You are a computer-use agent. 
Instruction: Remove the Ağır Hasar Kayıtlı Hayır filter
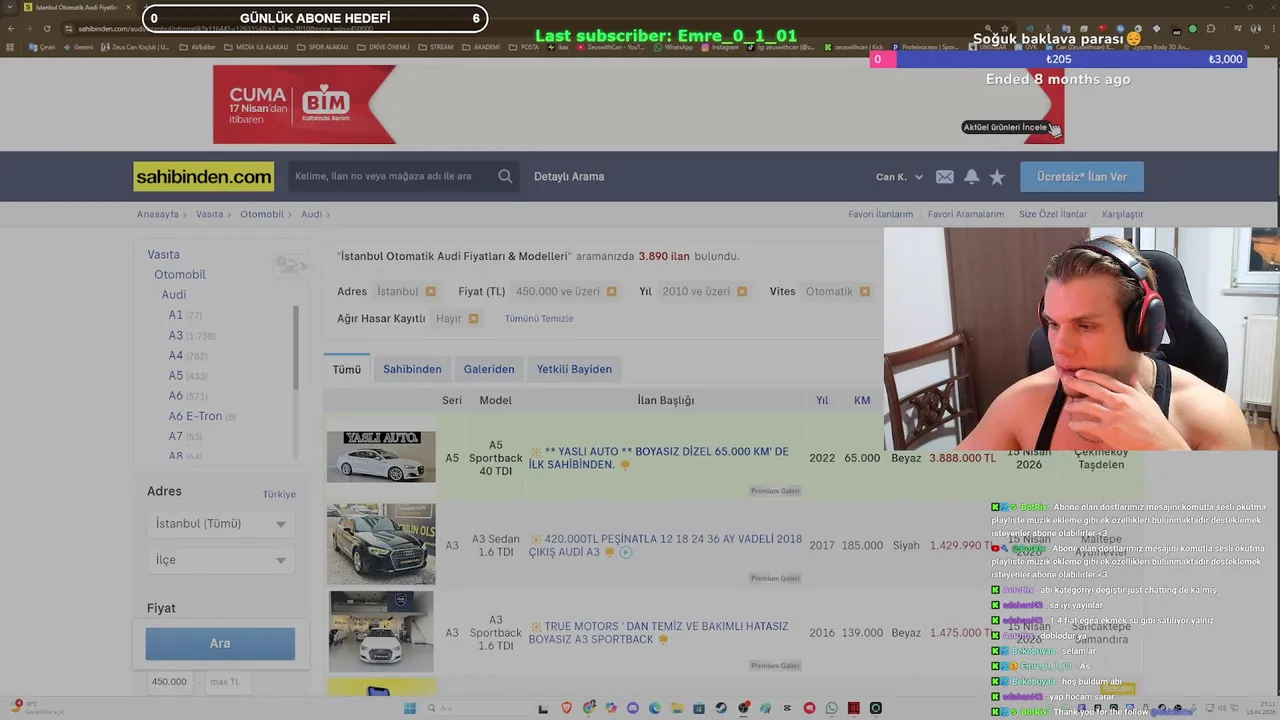tap(473, 318)
